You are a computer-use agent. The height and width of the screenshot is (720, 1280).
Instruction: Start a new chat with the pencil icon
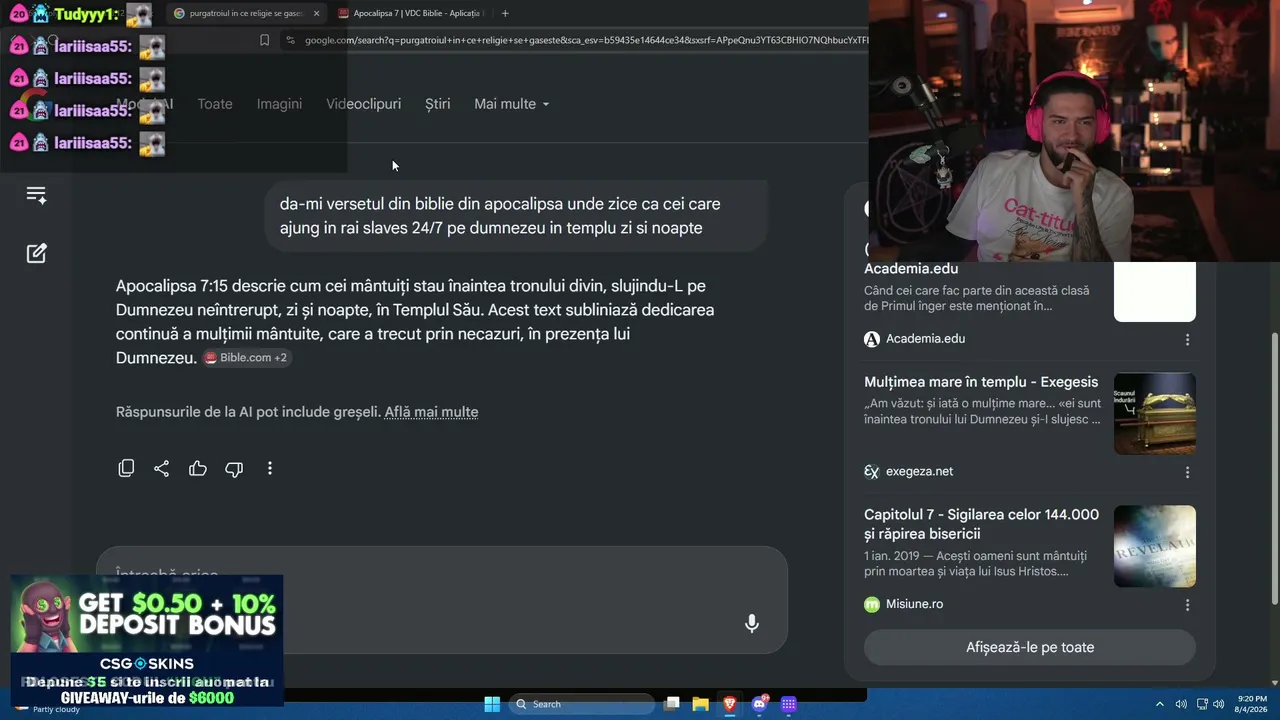36,253
